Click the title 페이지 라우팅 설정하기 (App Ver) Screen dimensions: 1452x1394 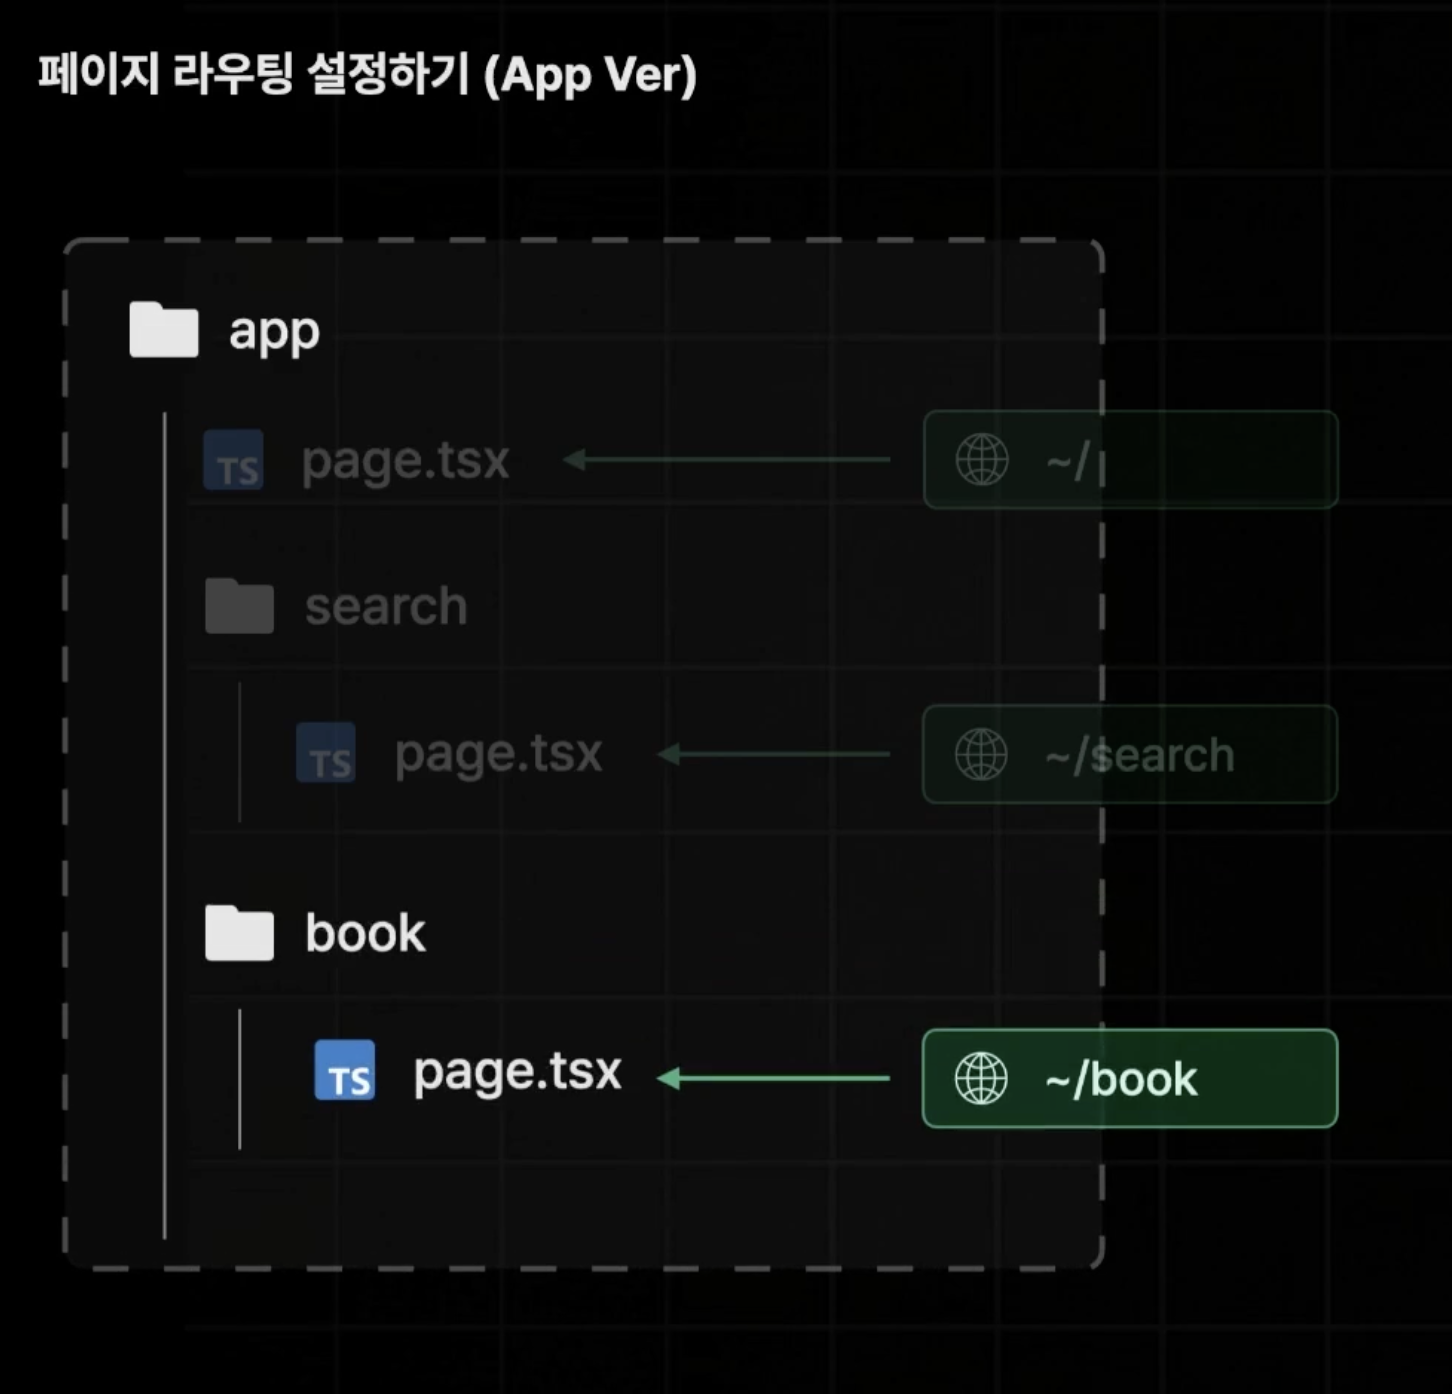(367, 75)
